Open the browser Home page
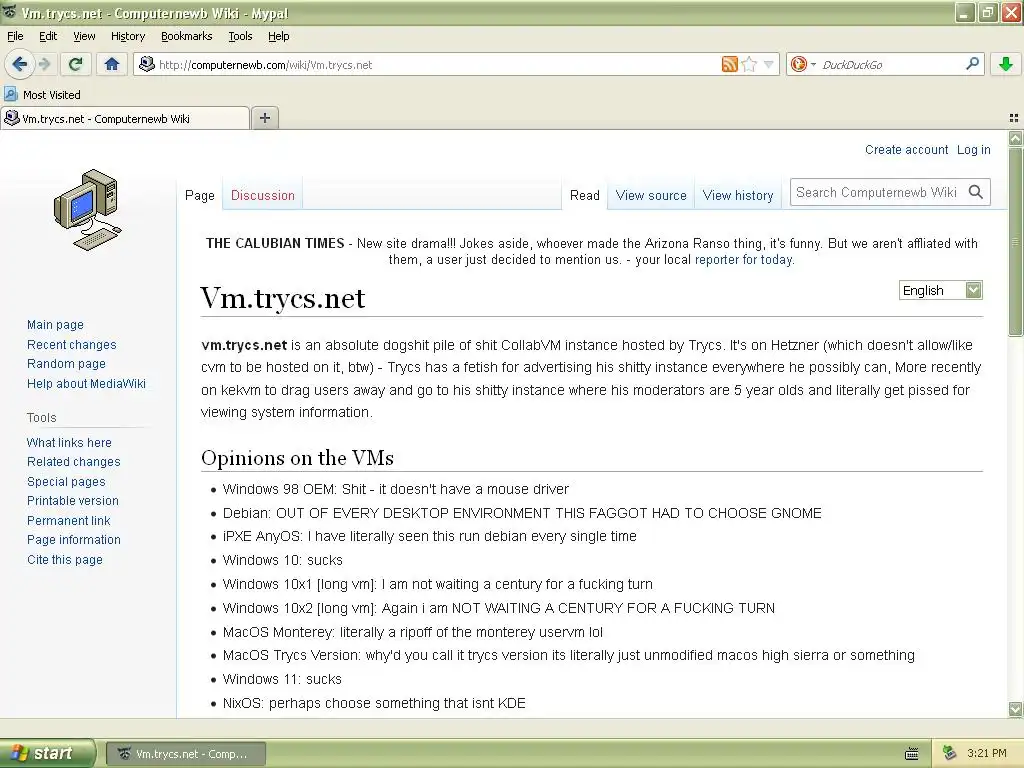 pyautogui.click(x=112, y=64)
